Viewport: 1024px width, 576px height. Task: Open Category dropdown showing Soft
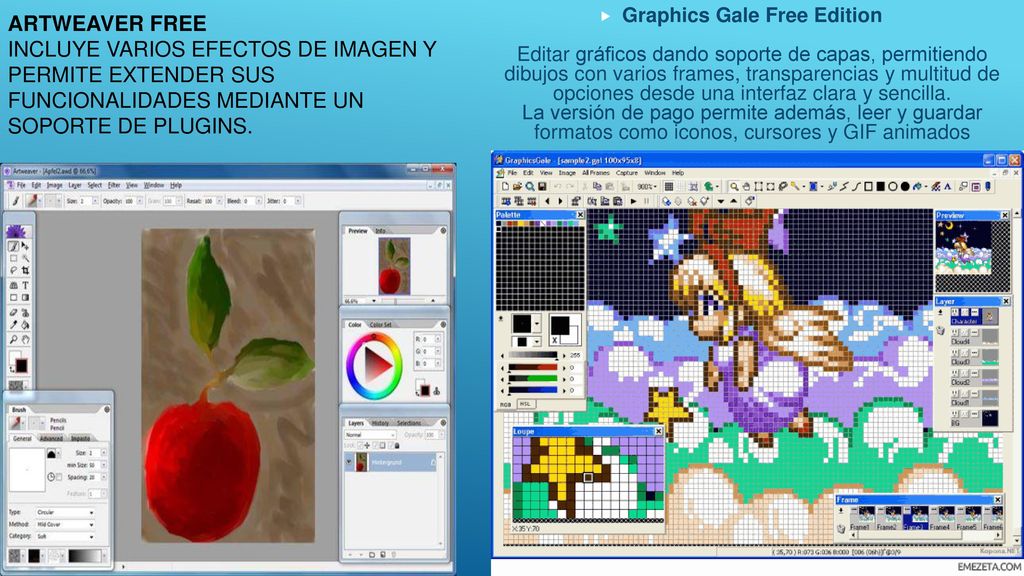pyautogui.click(x=65, y=536)
